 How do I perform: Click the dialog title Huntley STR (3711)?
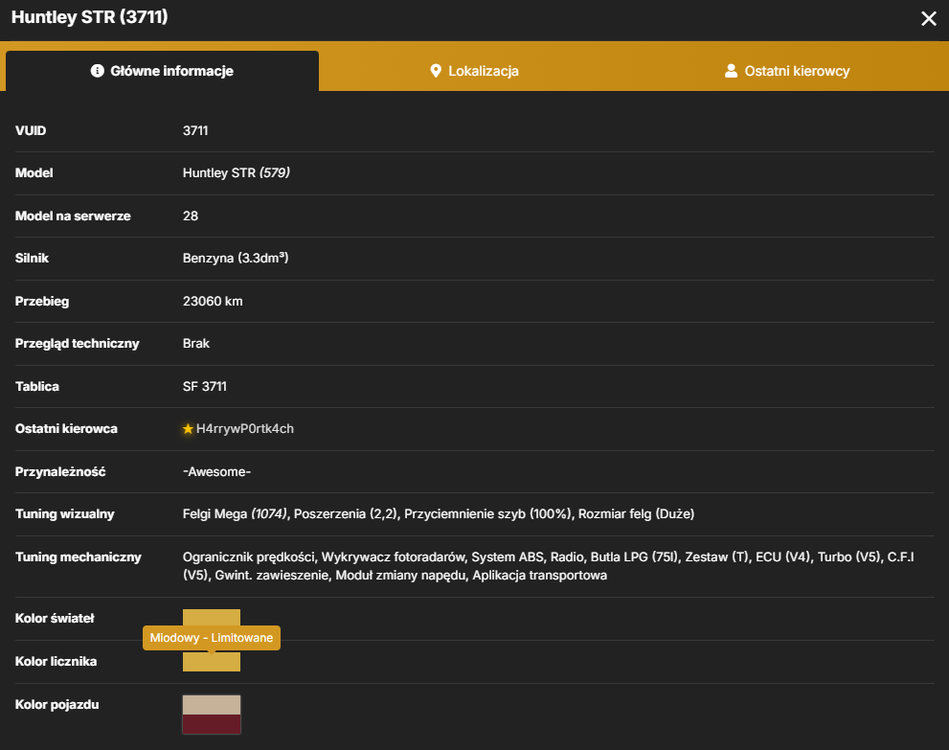click(x=90, y=17)
